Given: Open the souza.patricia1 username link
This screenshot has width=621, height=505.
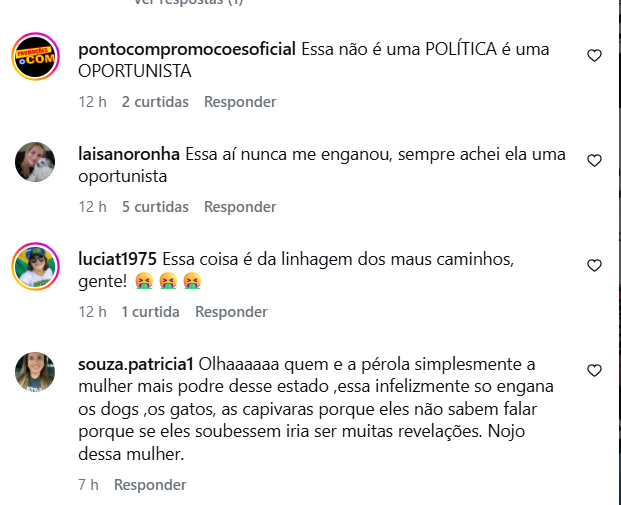Looking at the screenshot, I should 137,364.
